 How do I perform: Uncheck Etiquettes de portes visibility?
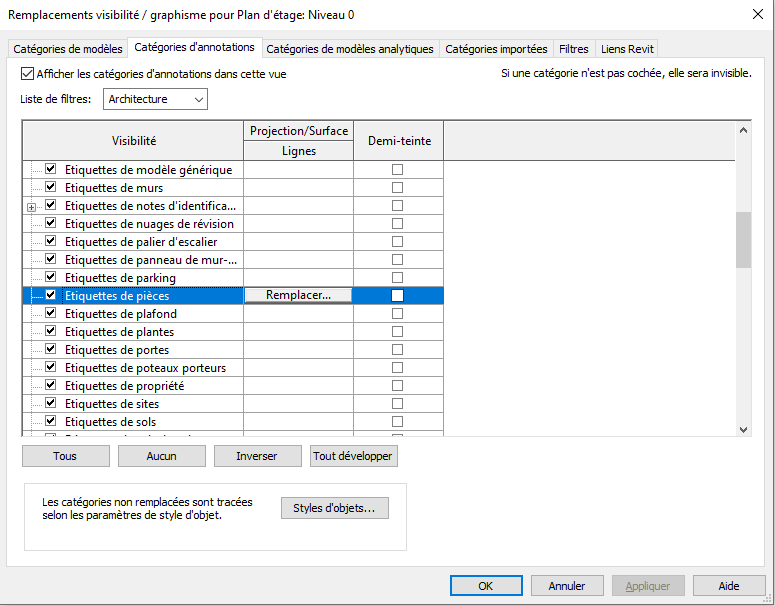click(x=50, y=350)
